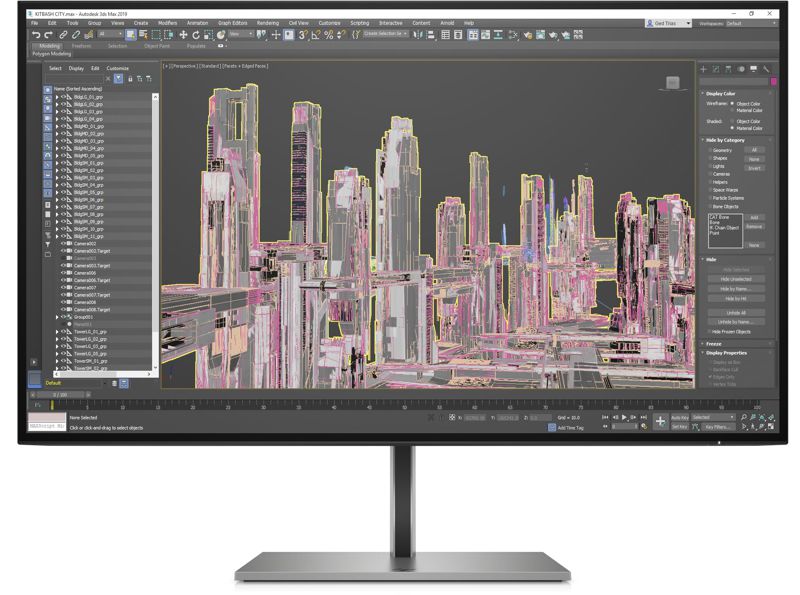Expand the BldgLG_01_grp tree node
This screenshot has width=800, height=595.
pyautogui.click(x=57, y=96)
